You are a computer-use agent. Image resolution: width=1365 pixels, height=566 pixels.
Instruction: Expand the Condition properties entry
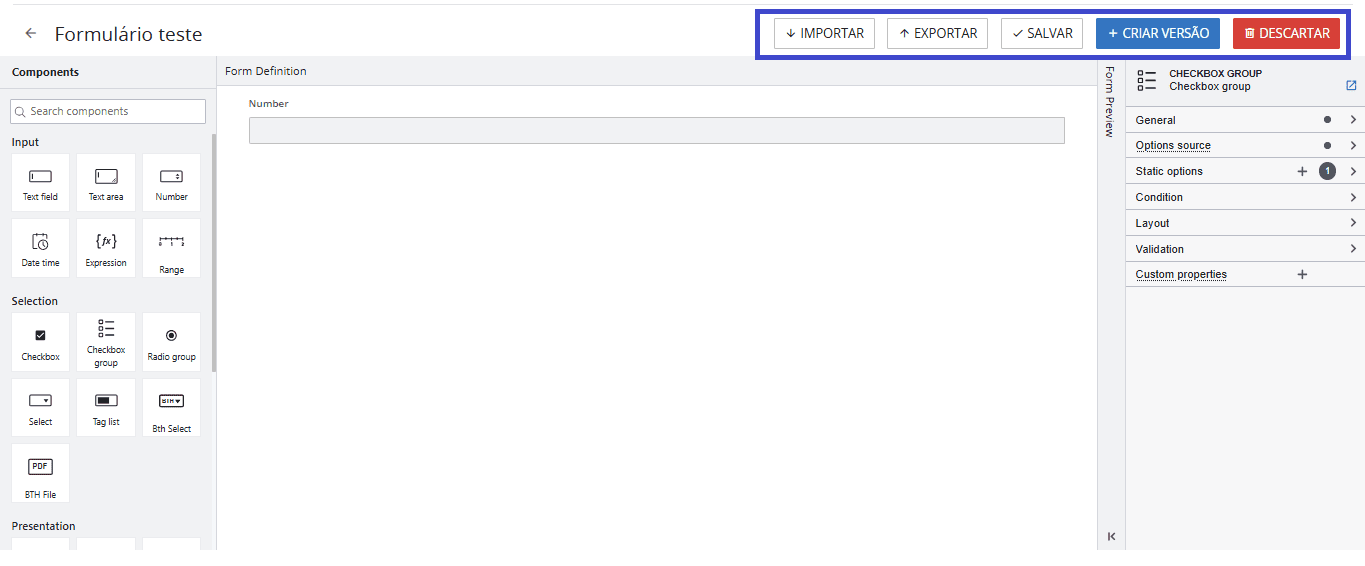click(x=1244, y=197)
